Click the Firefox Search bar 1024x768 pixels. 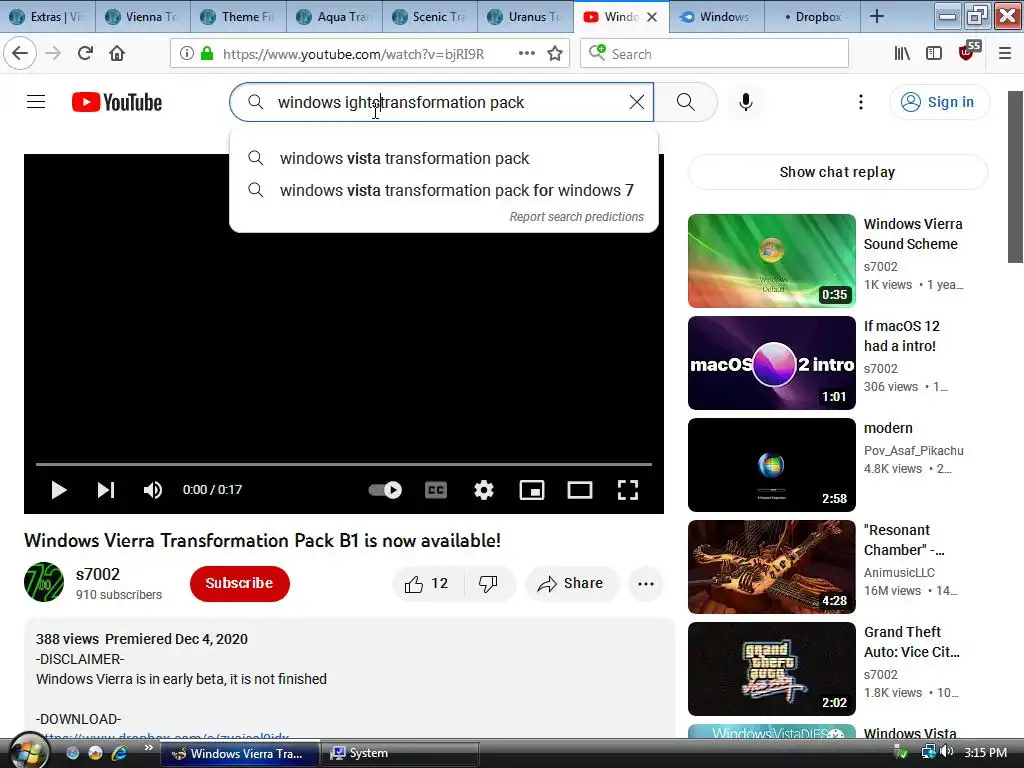click(x=714, y=54)
